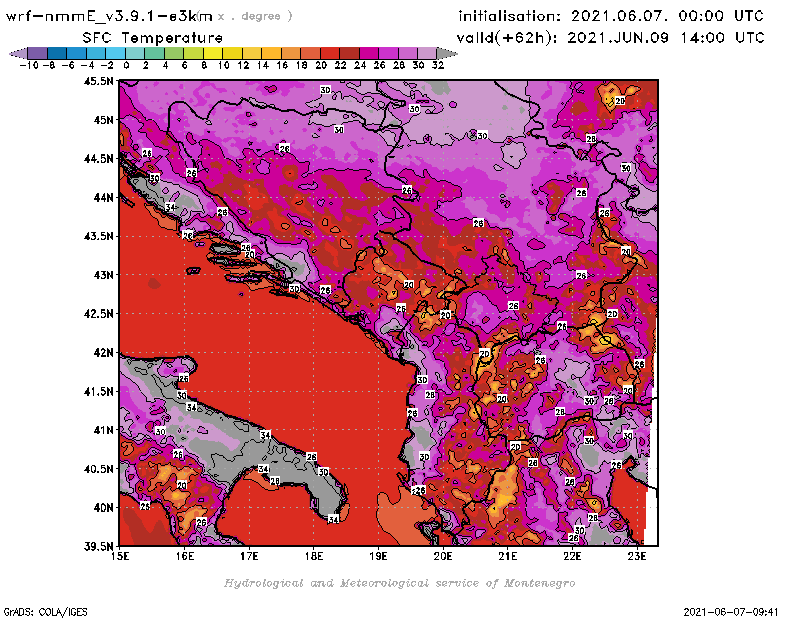Screen dimensions: 800x618
Task: Click the '43.5N' latitude label
Action: (98, 236)
